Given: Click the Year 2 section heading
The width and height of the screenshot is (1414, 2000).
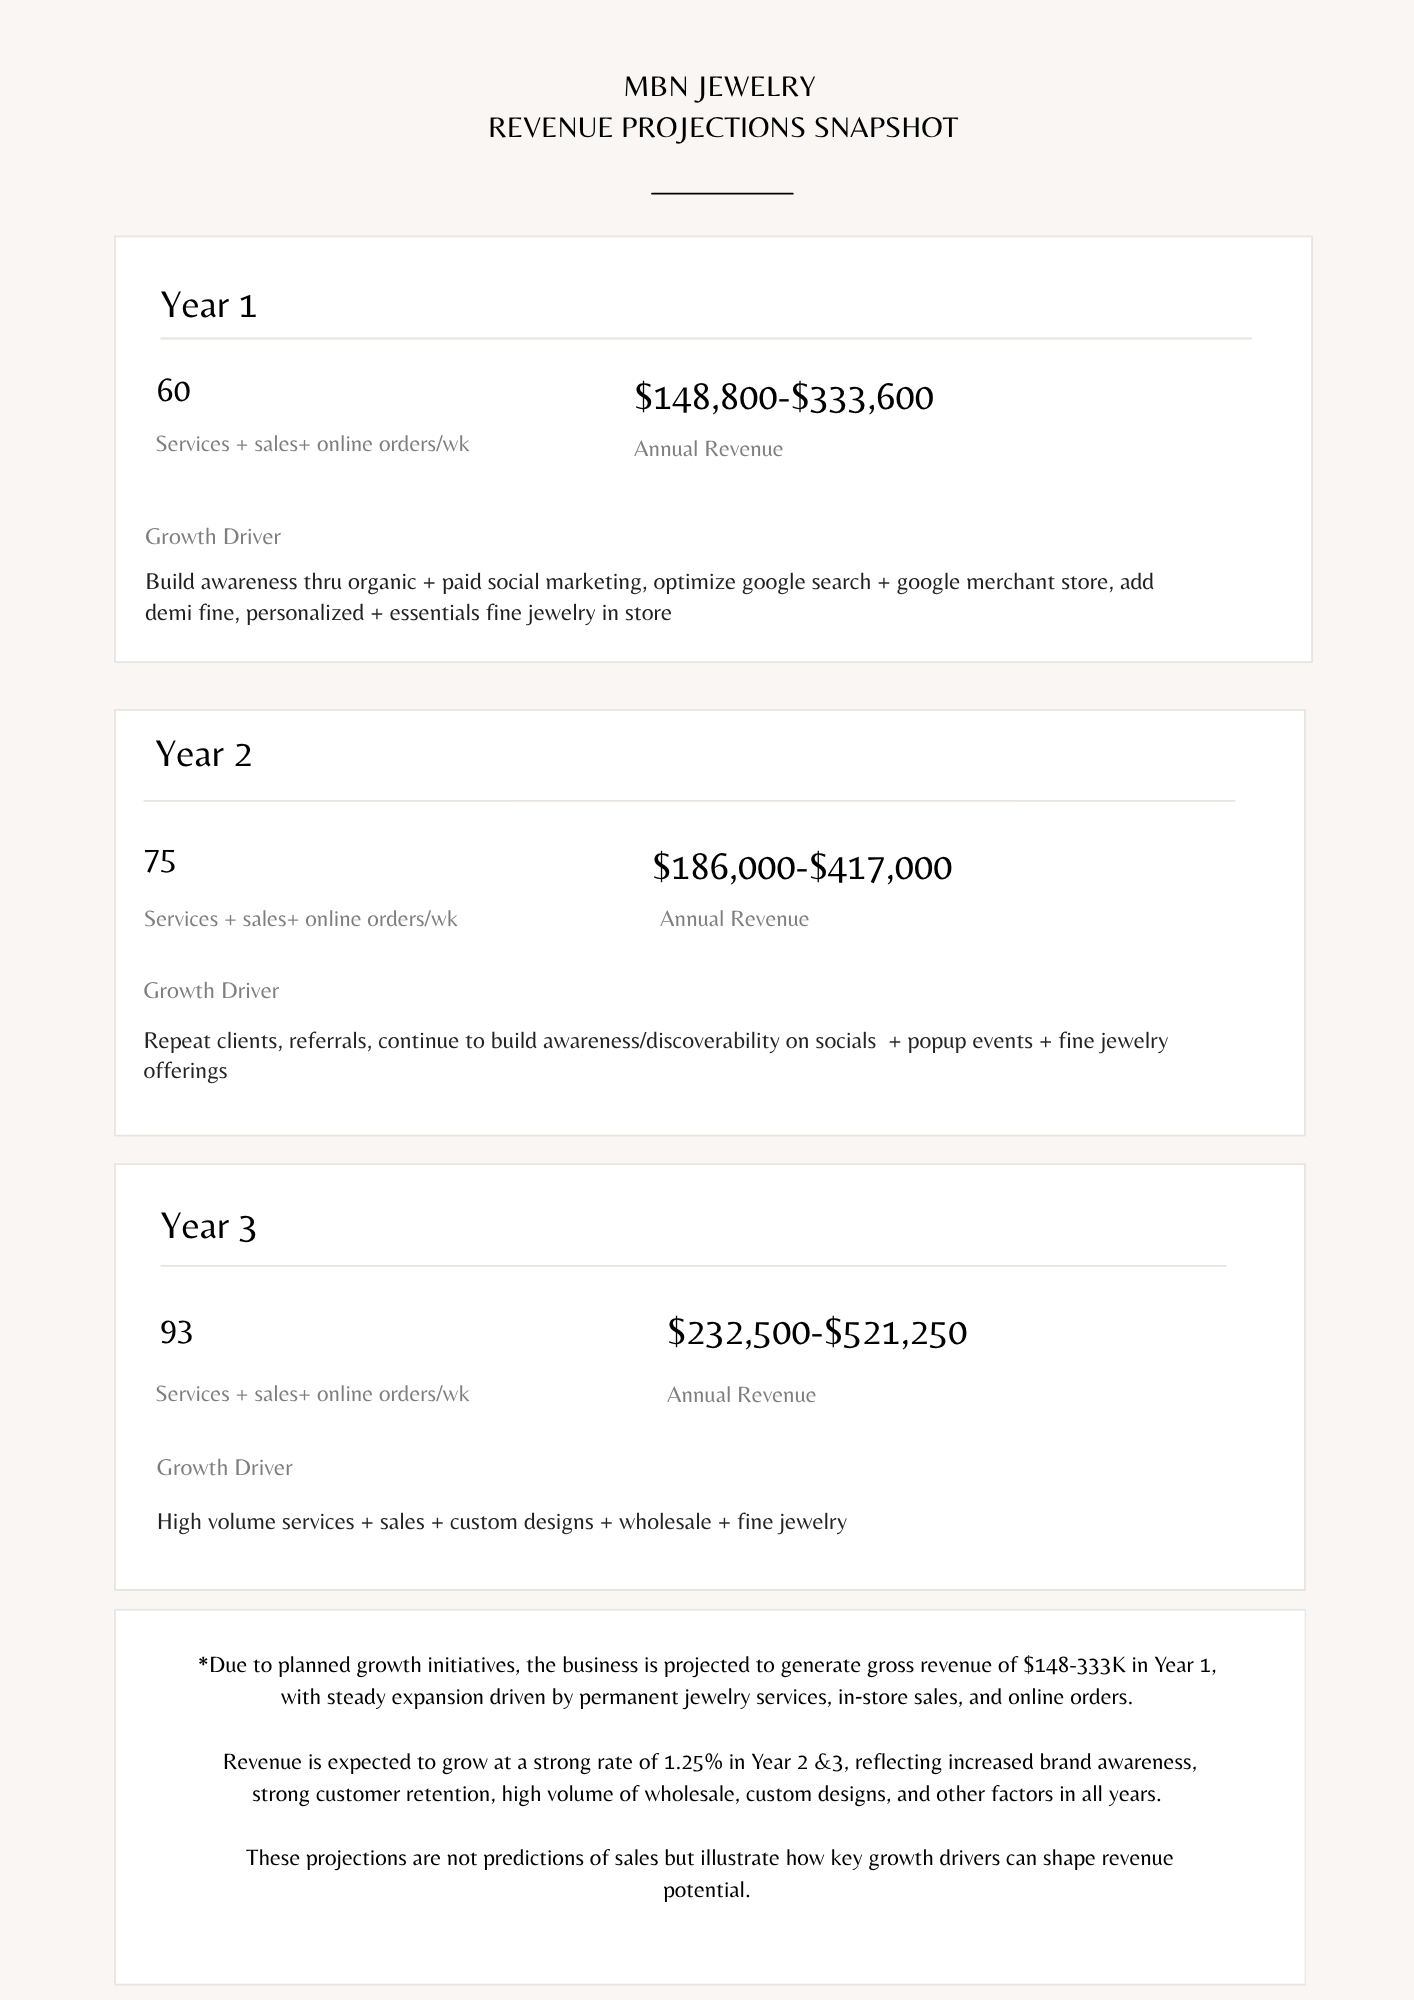Looking at the screenshot, I should pyautogui.click(x=204, y=754).
